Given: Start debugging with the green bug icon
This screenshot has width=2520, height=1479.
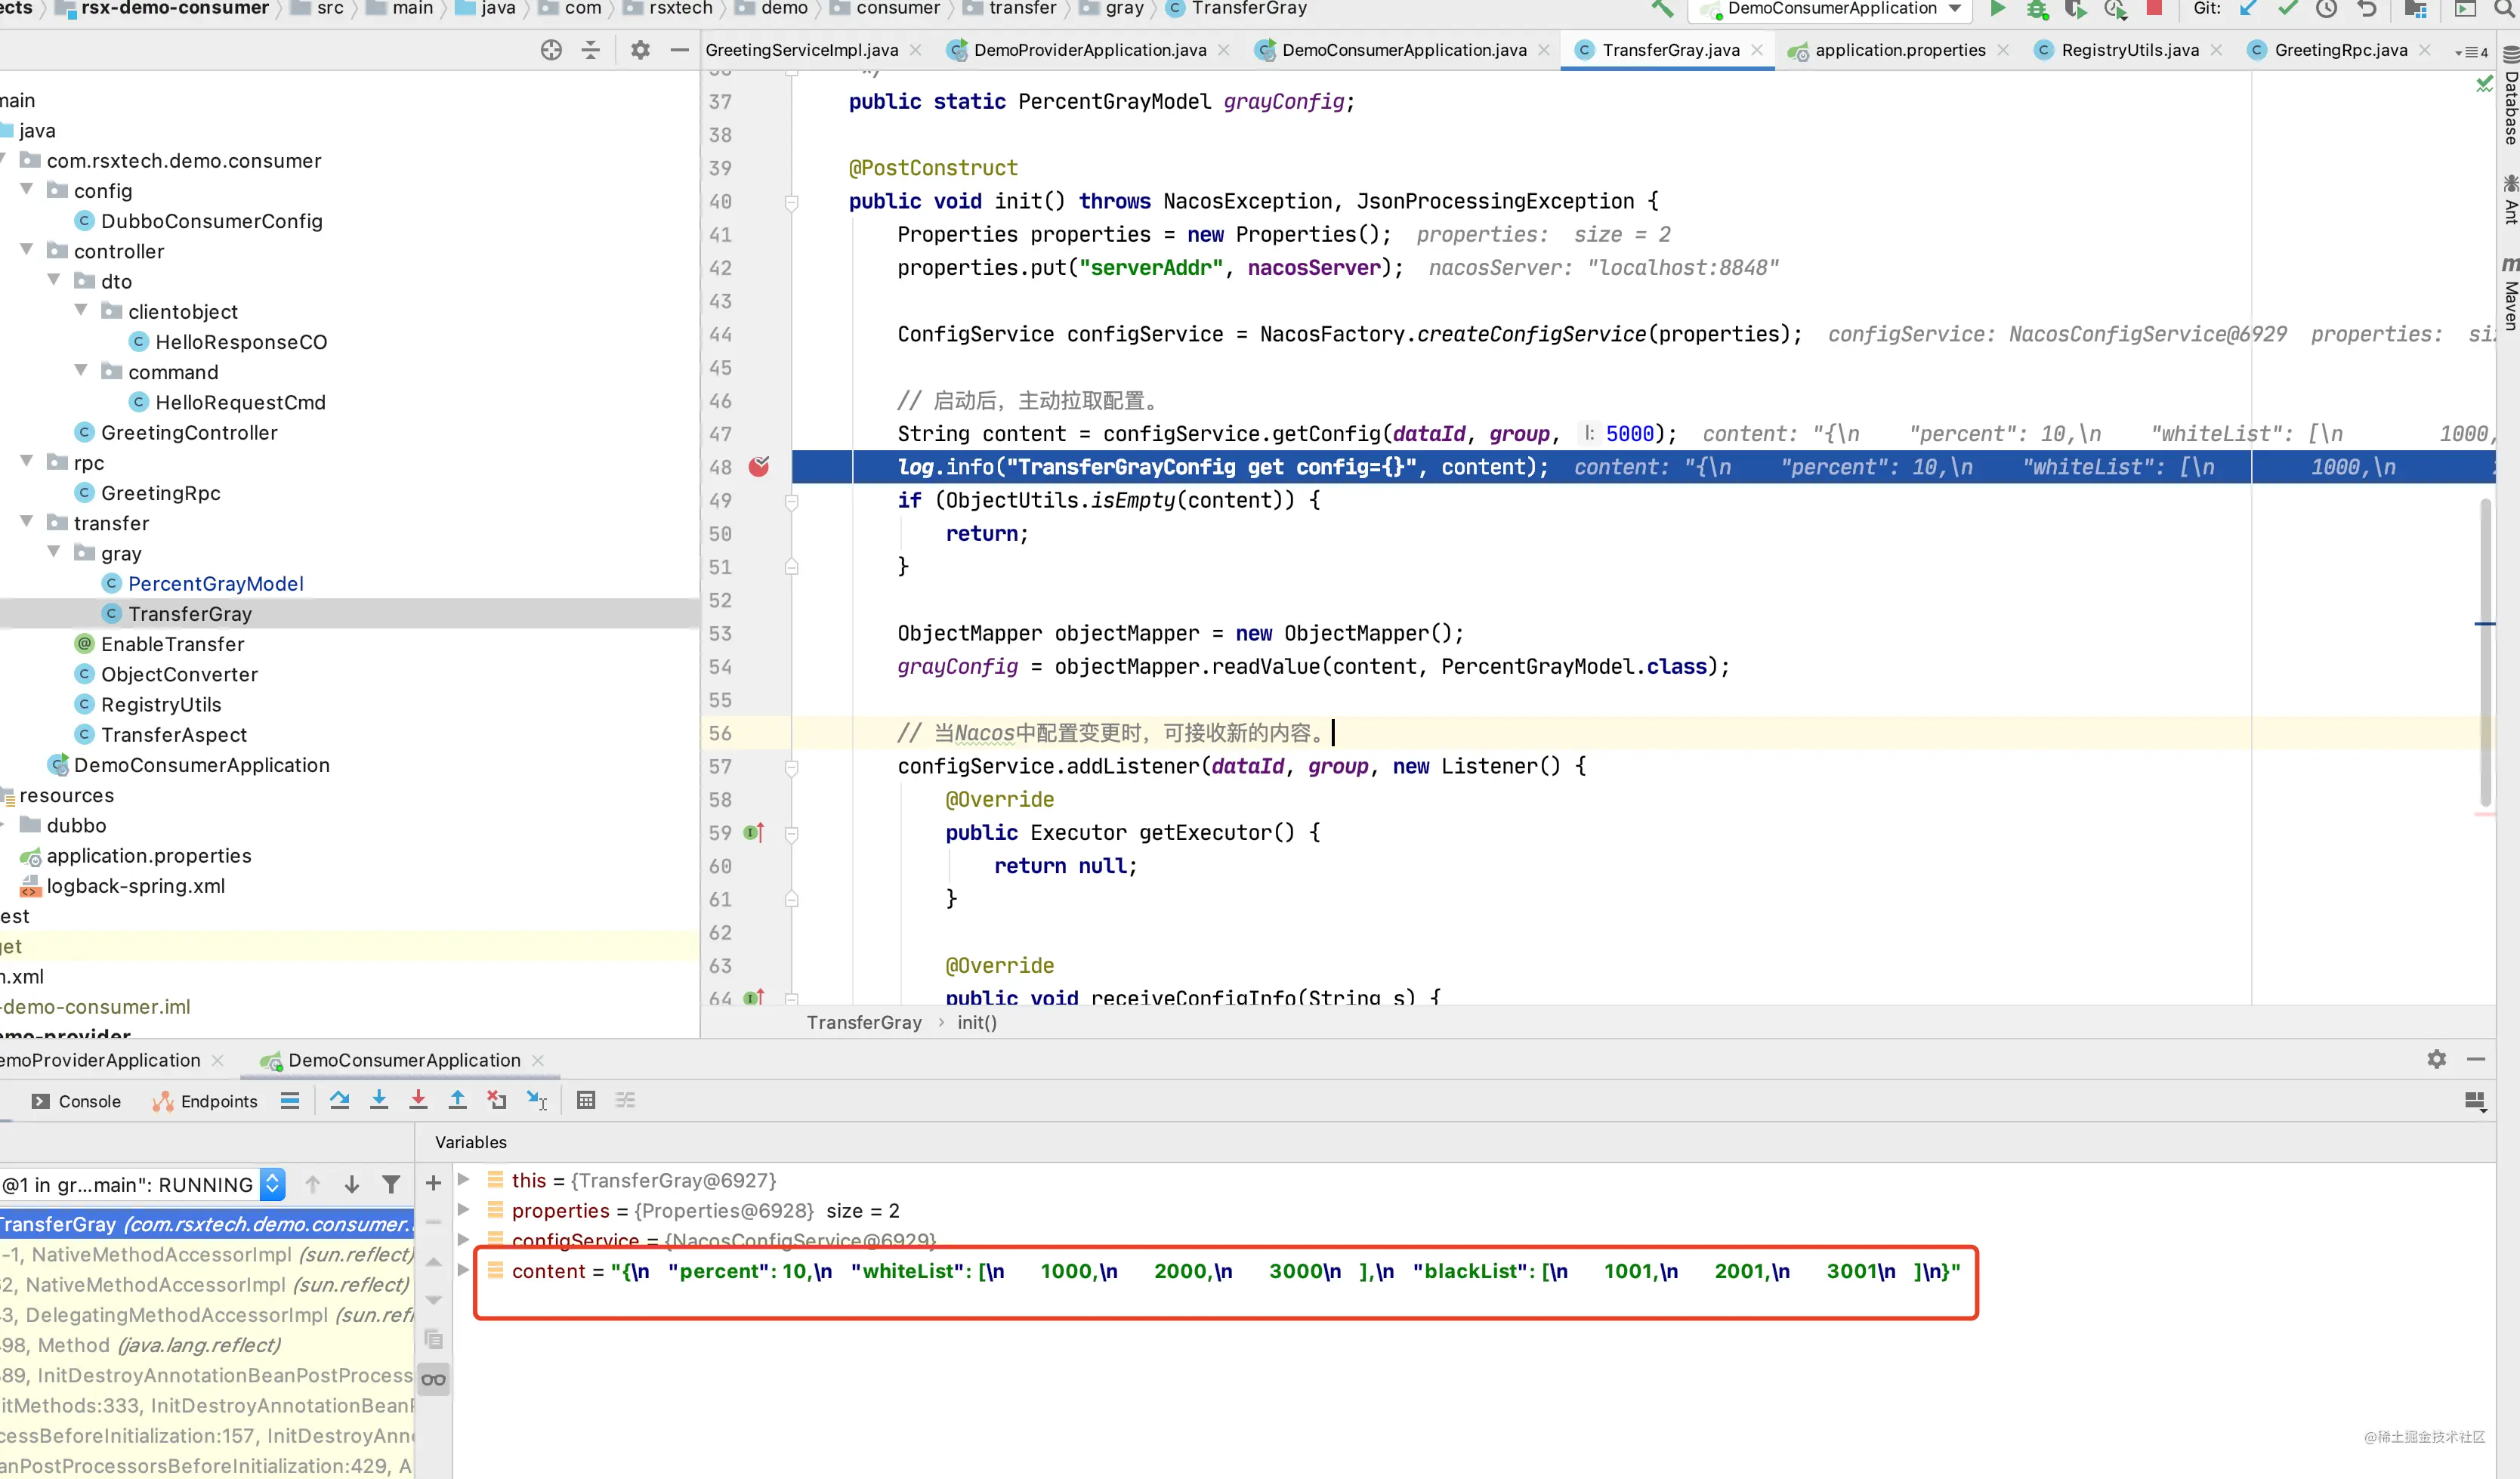Looking at the screenshot, I should click(x=2036, y=9).
